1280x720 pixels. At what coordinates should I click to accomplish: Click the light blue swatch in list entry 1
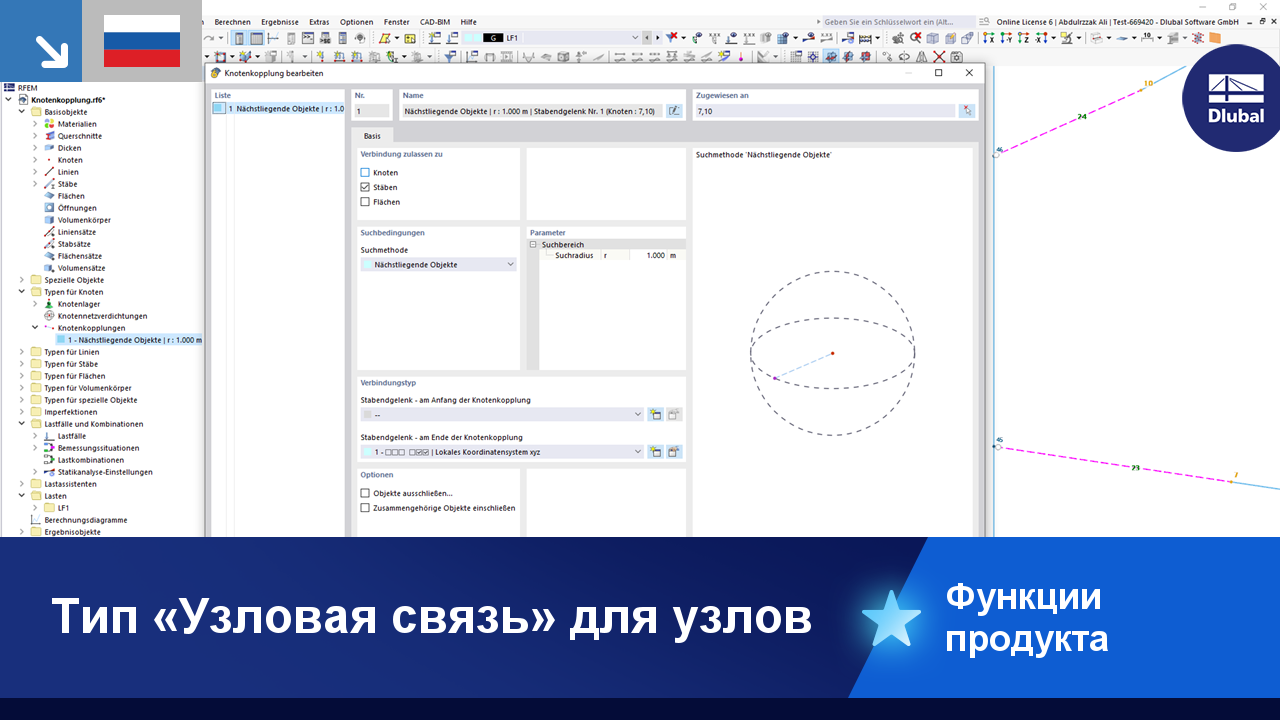coord(219,108)
